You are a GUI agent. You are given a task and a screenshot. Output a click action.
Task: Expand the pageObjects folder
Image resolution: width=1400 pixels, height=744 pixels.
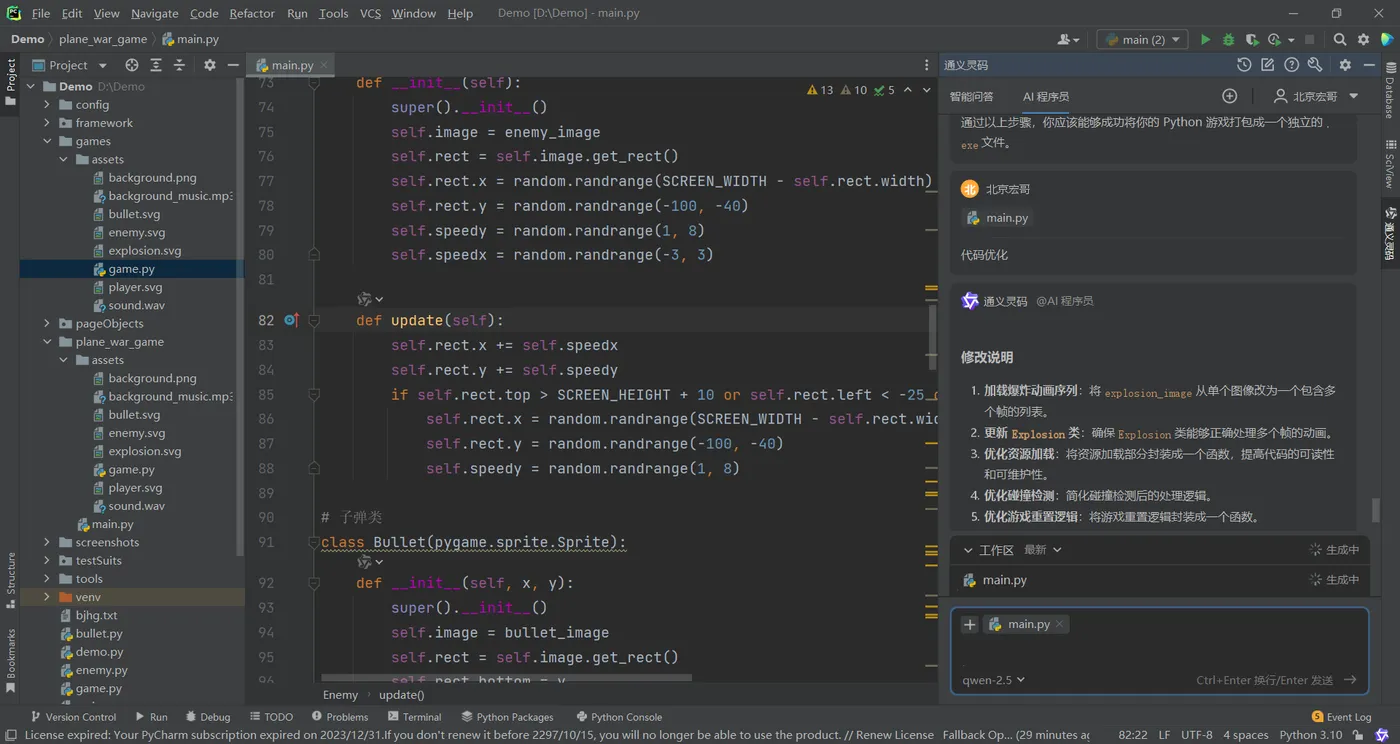tap(47, 324)
